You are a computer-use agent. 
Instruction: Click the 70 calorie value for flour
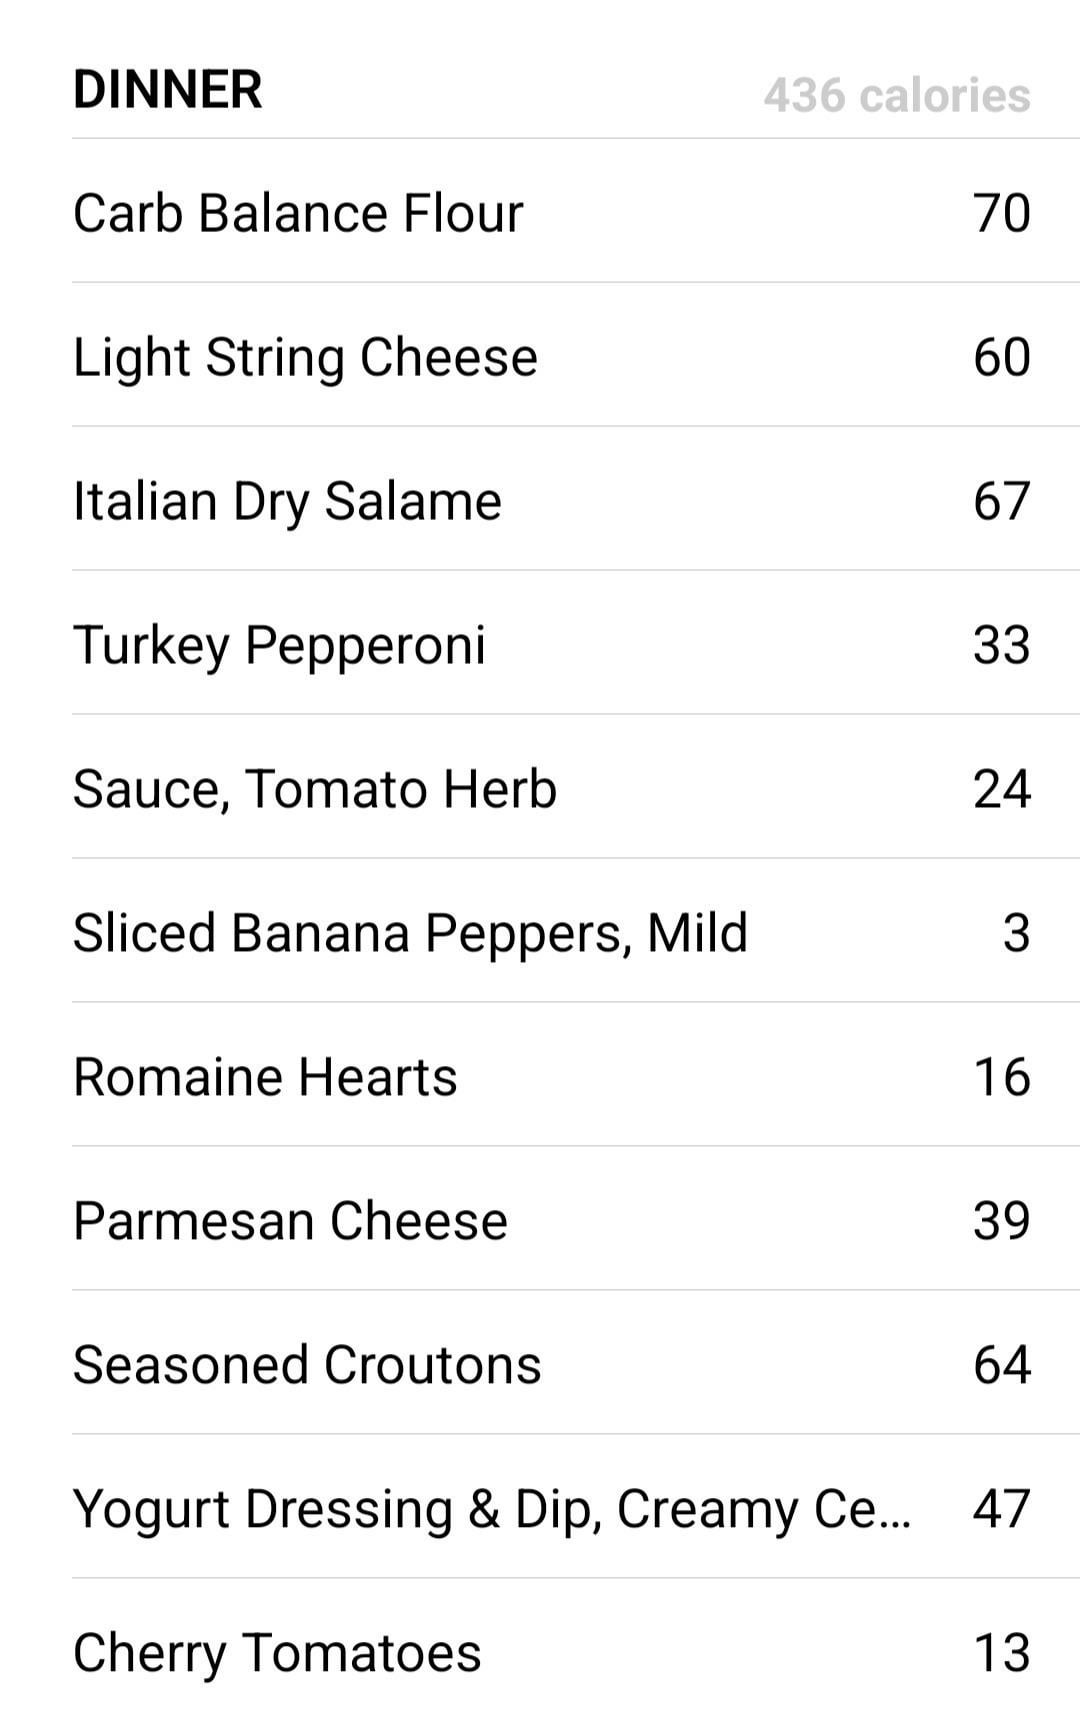[1002, 213]
